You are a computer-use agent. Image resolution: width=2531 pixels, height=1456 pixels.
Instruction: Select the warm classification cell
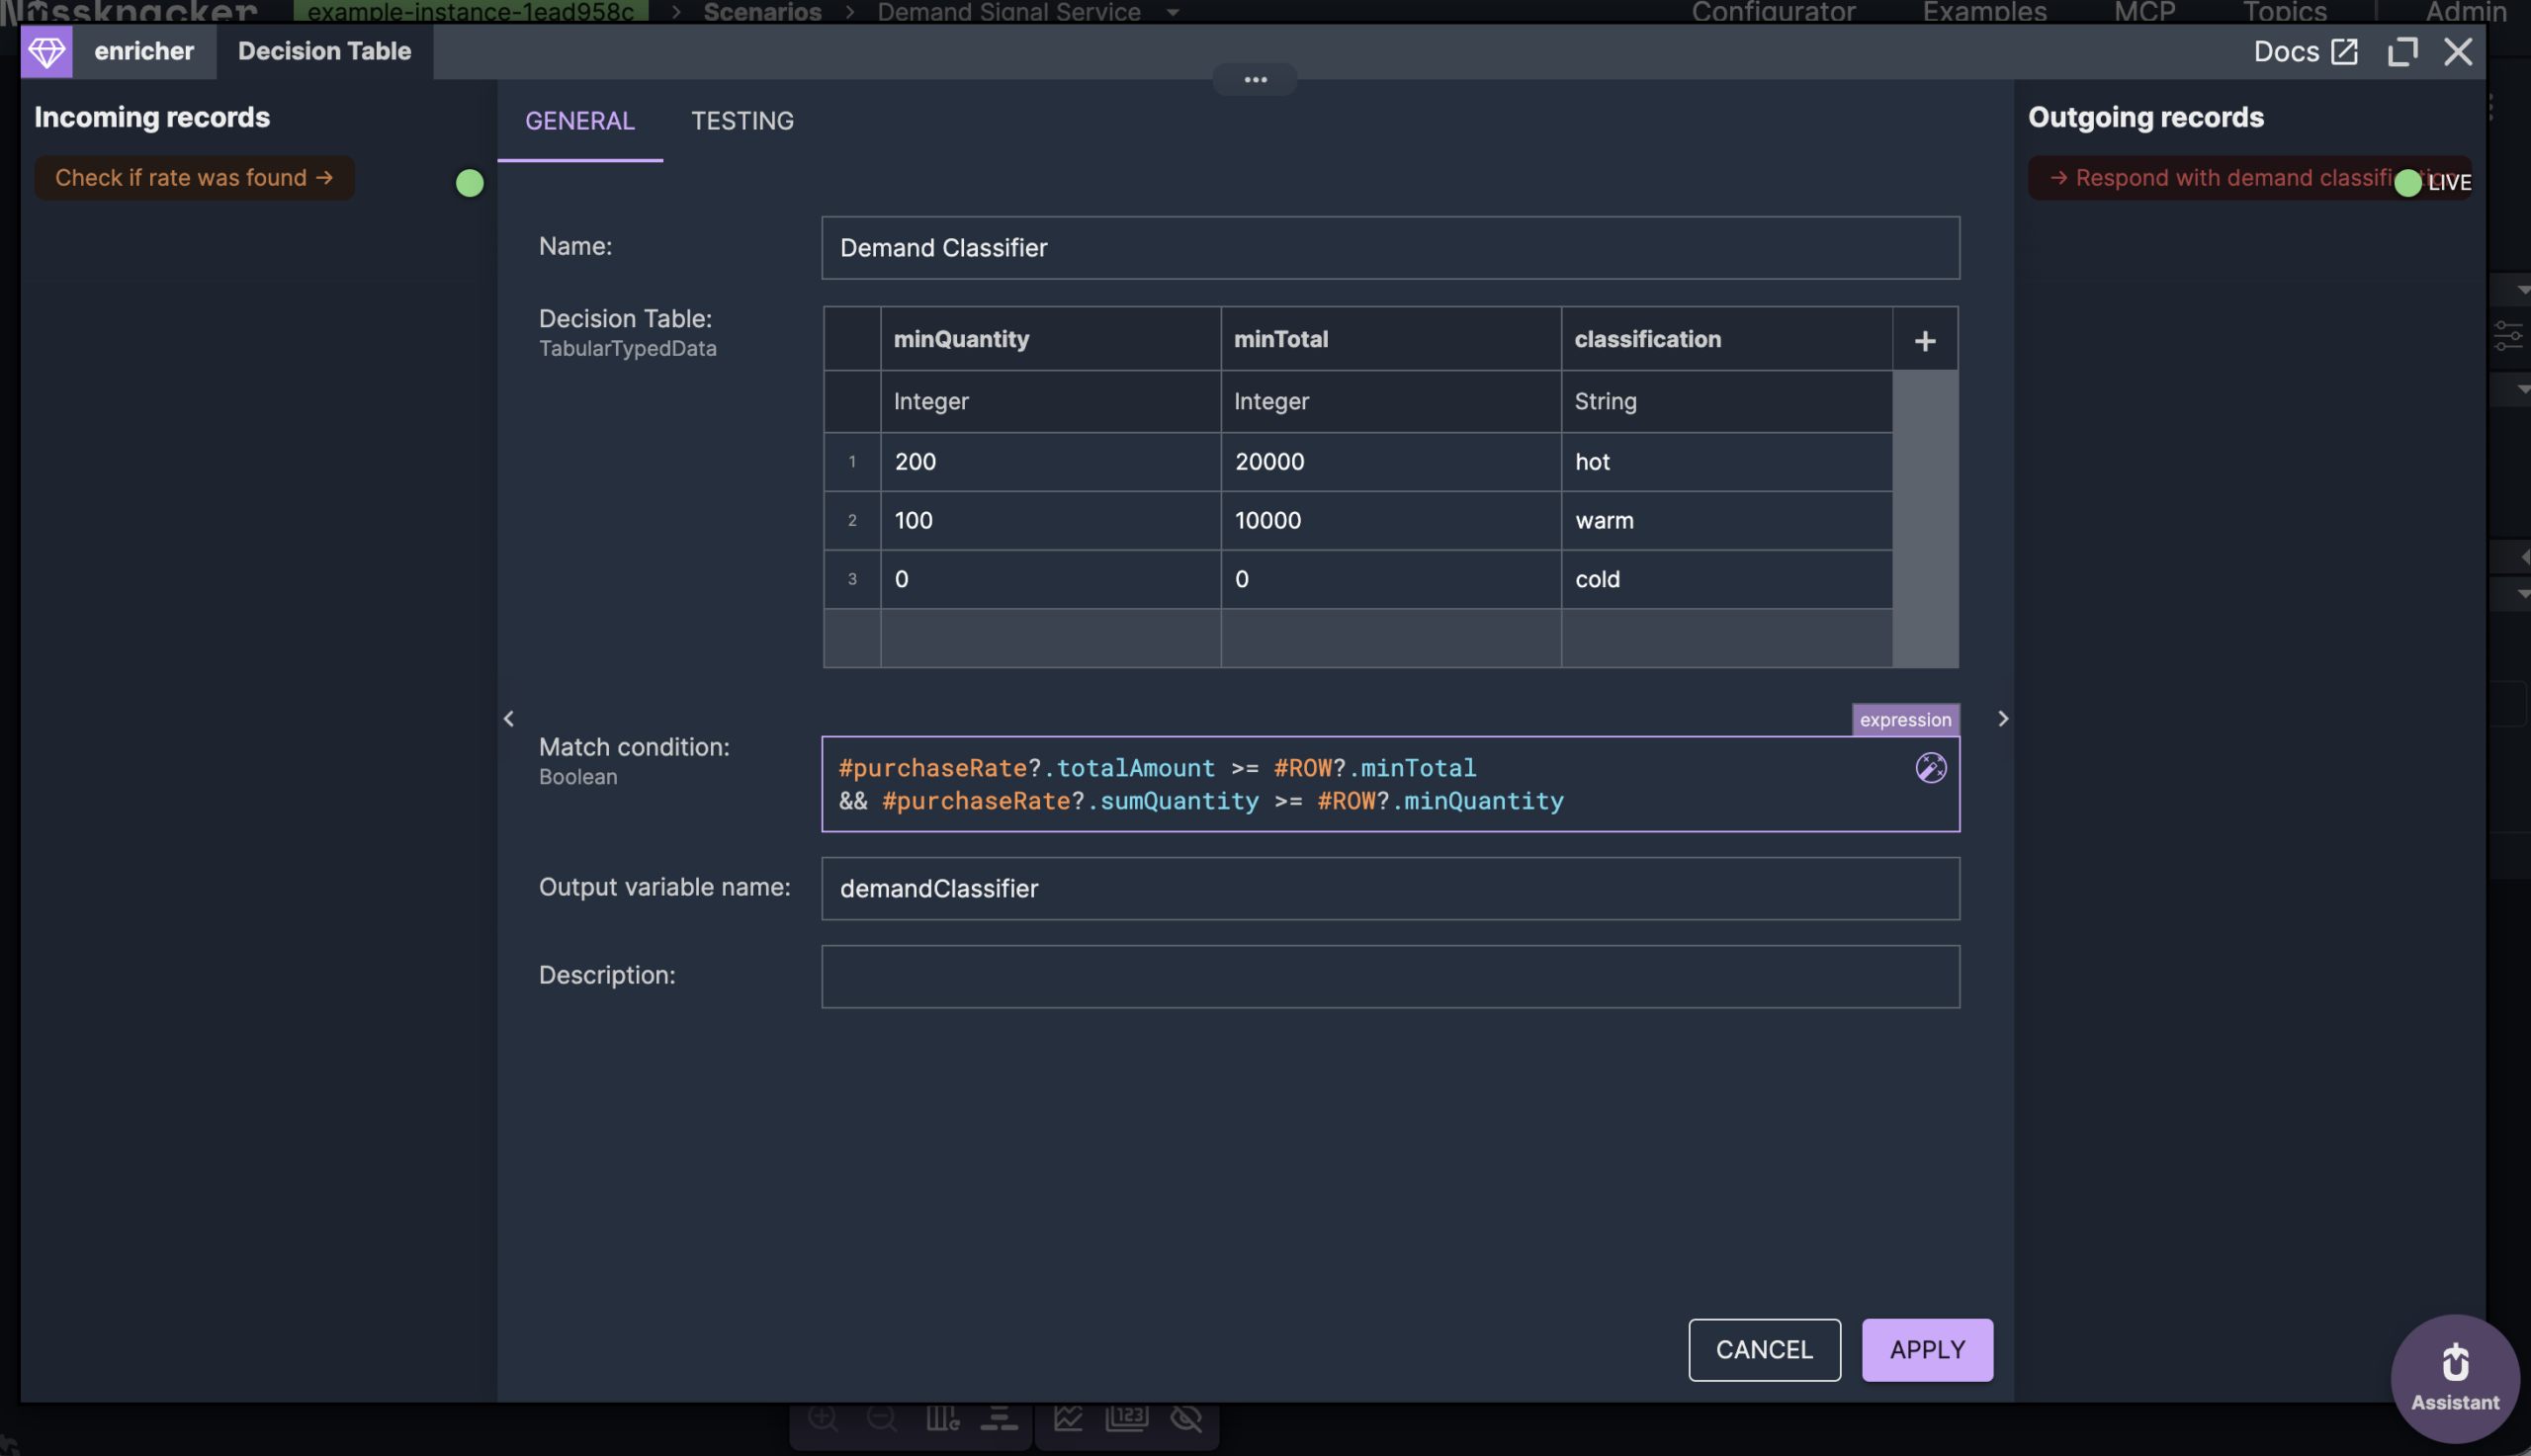pyautogui.click(x=1727, y=520)
